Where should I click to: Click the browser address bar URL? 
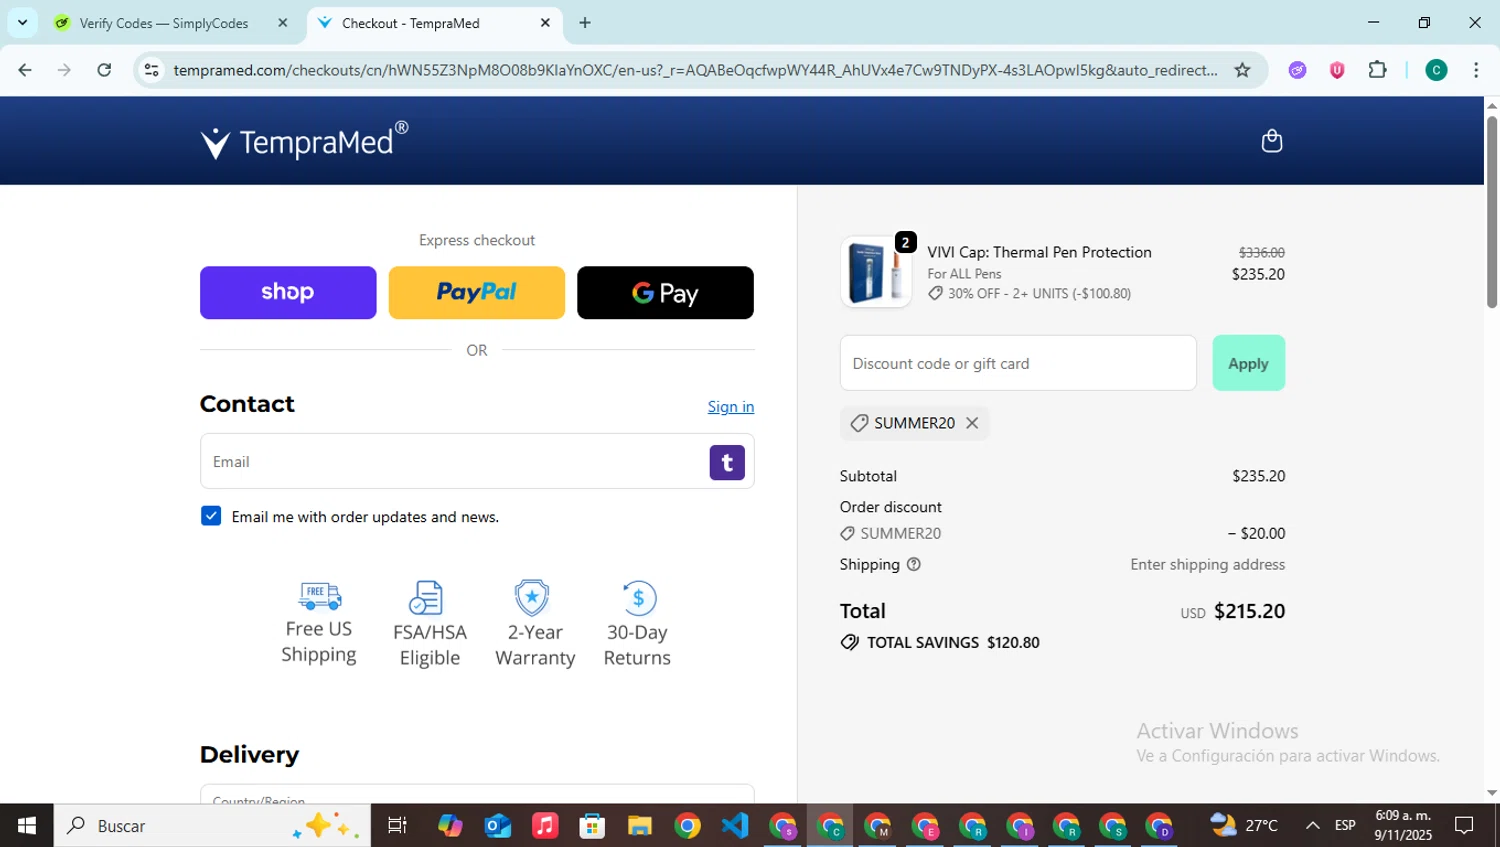(695, 70)
